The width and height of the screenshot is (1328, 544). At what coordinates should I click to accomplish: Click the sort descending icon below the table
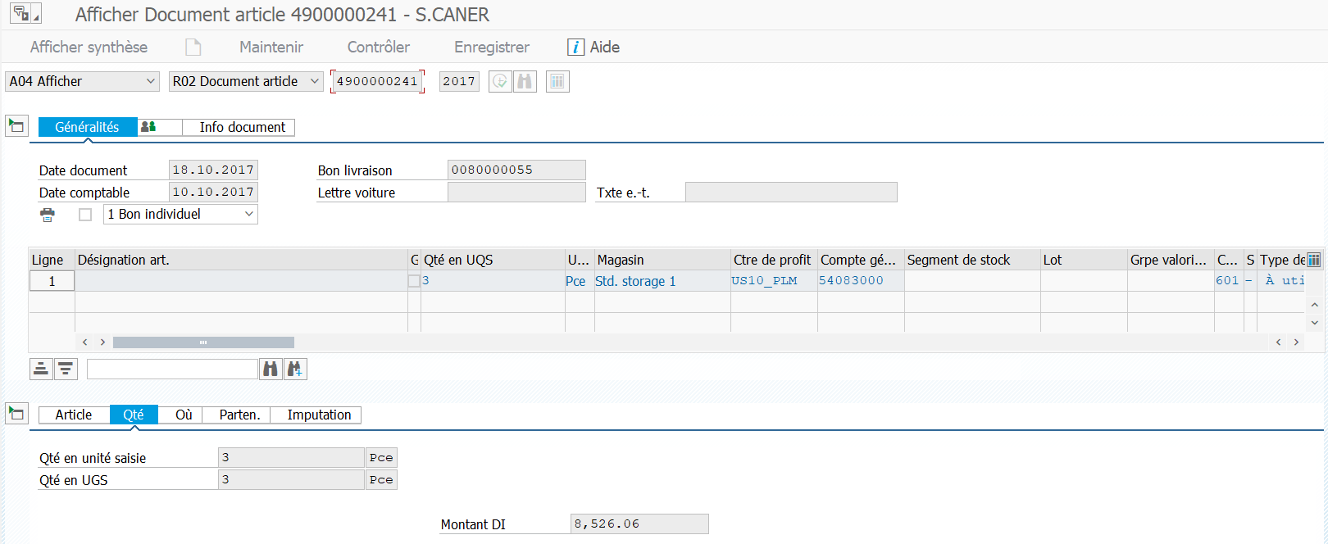point(65,369)
